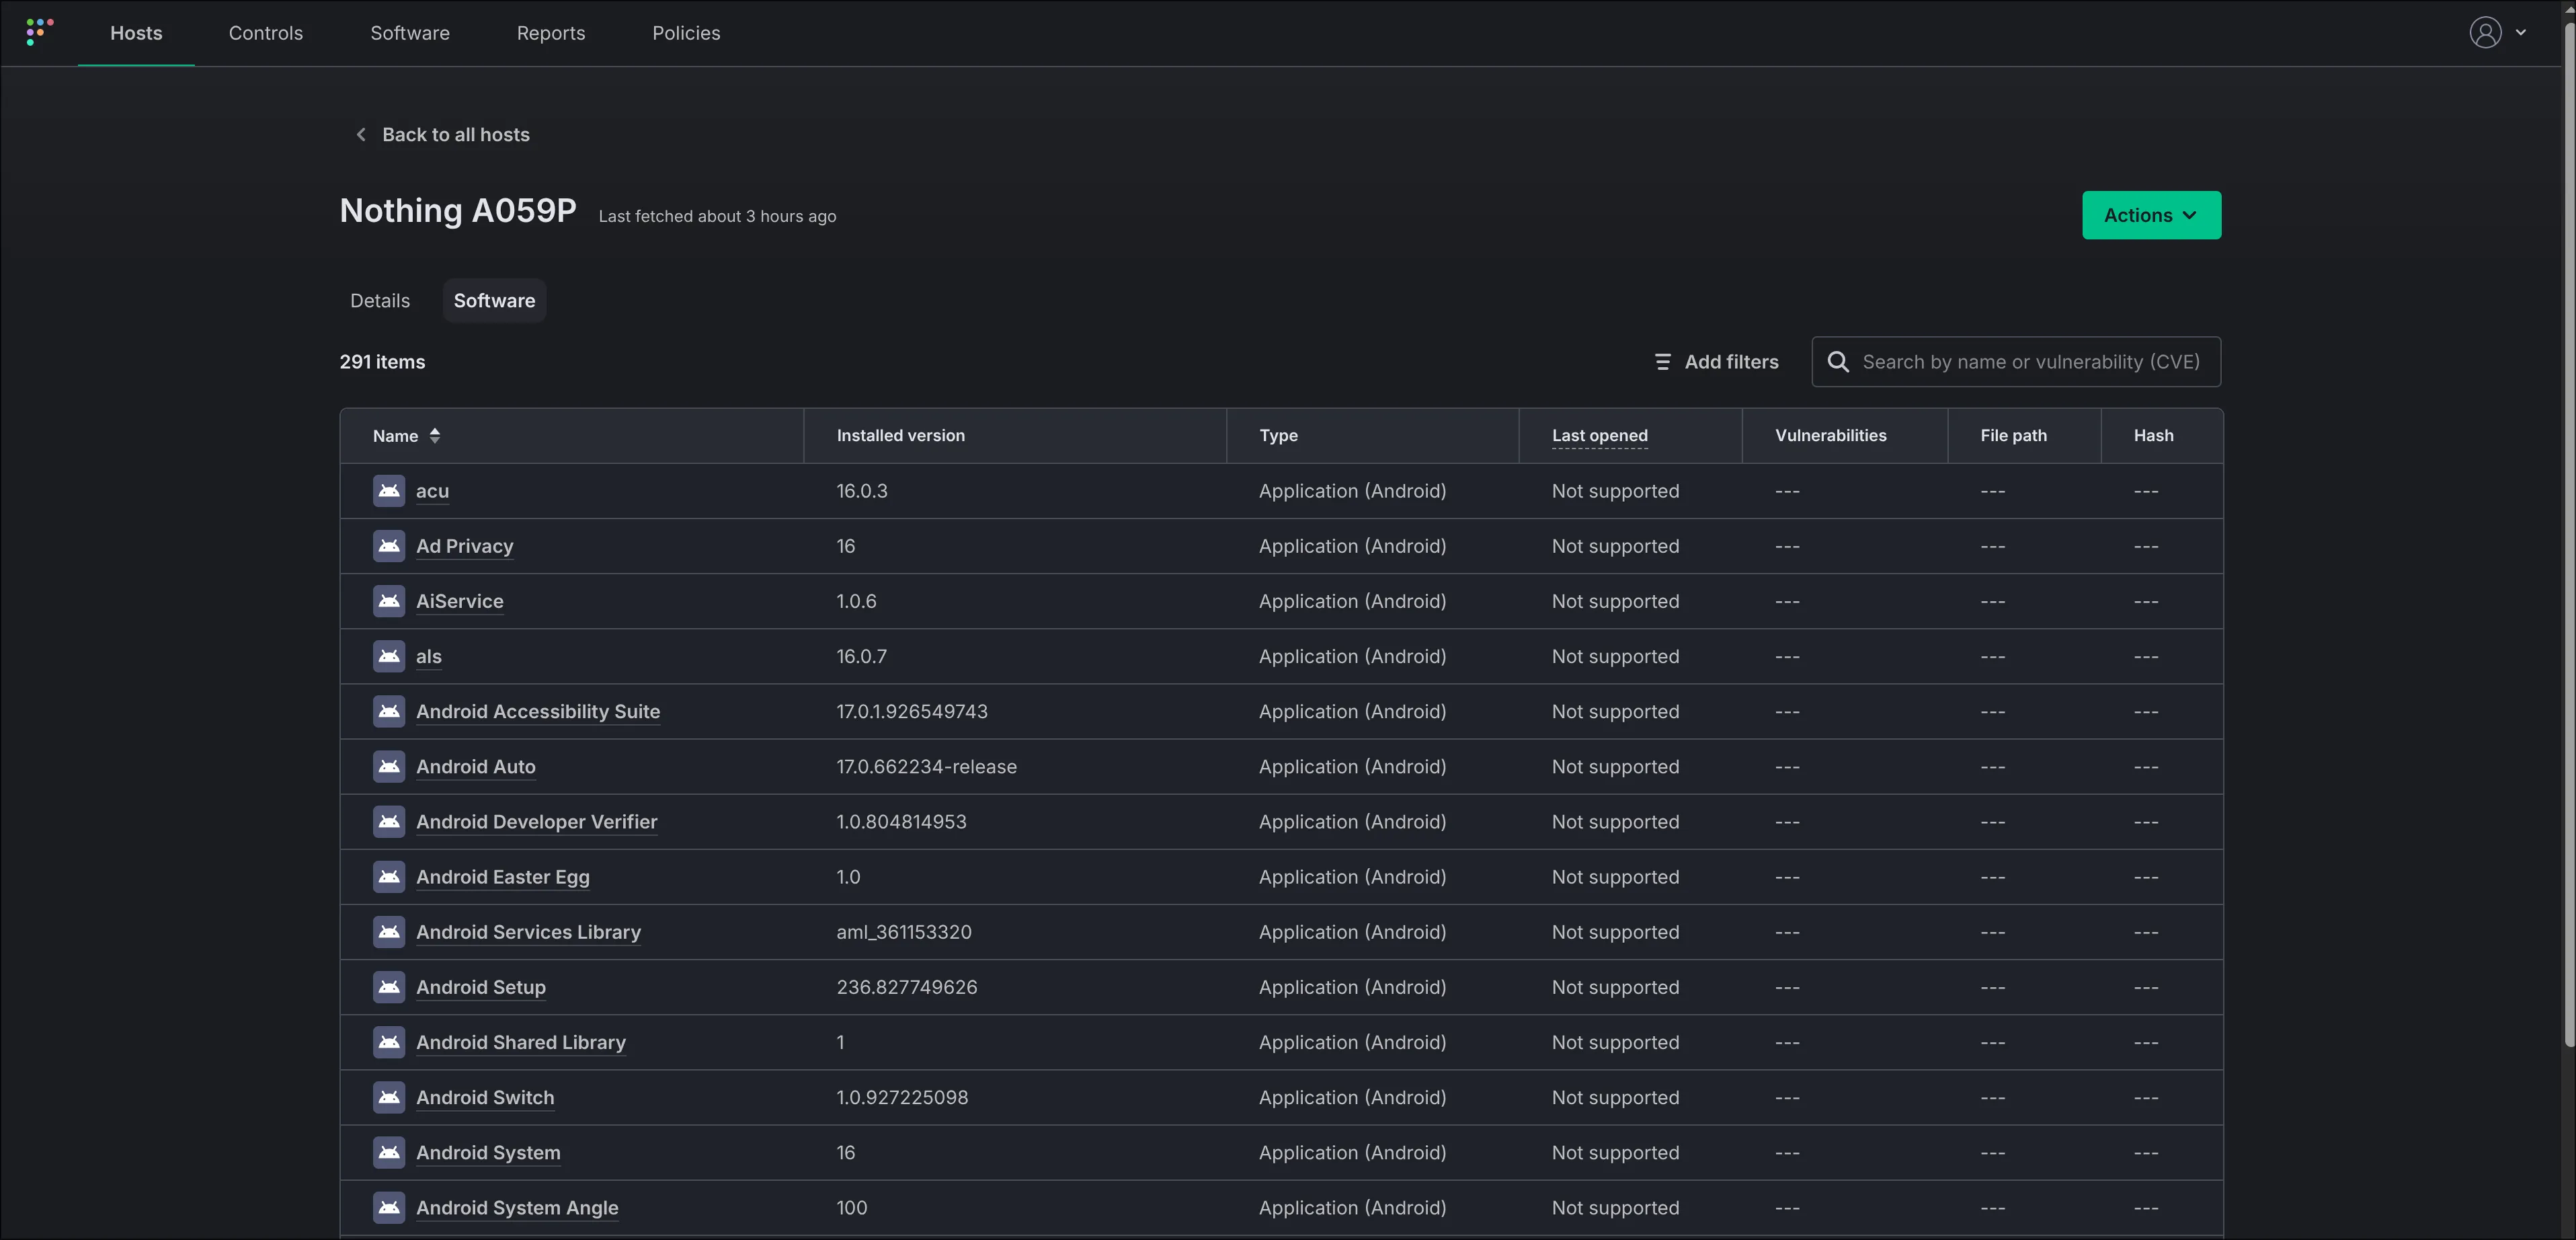Open Android Accessibility Suite link
This screenshot has width=2576, height=1240.
538,711
